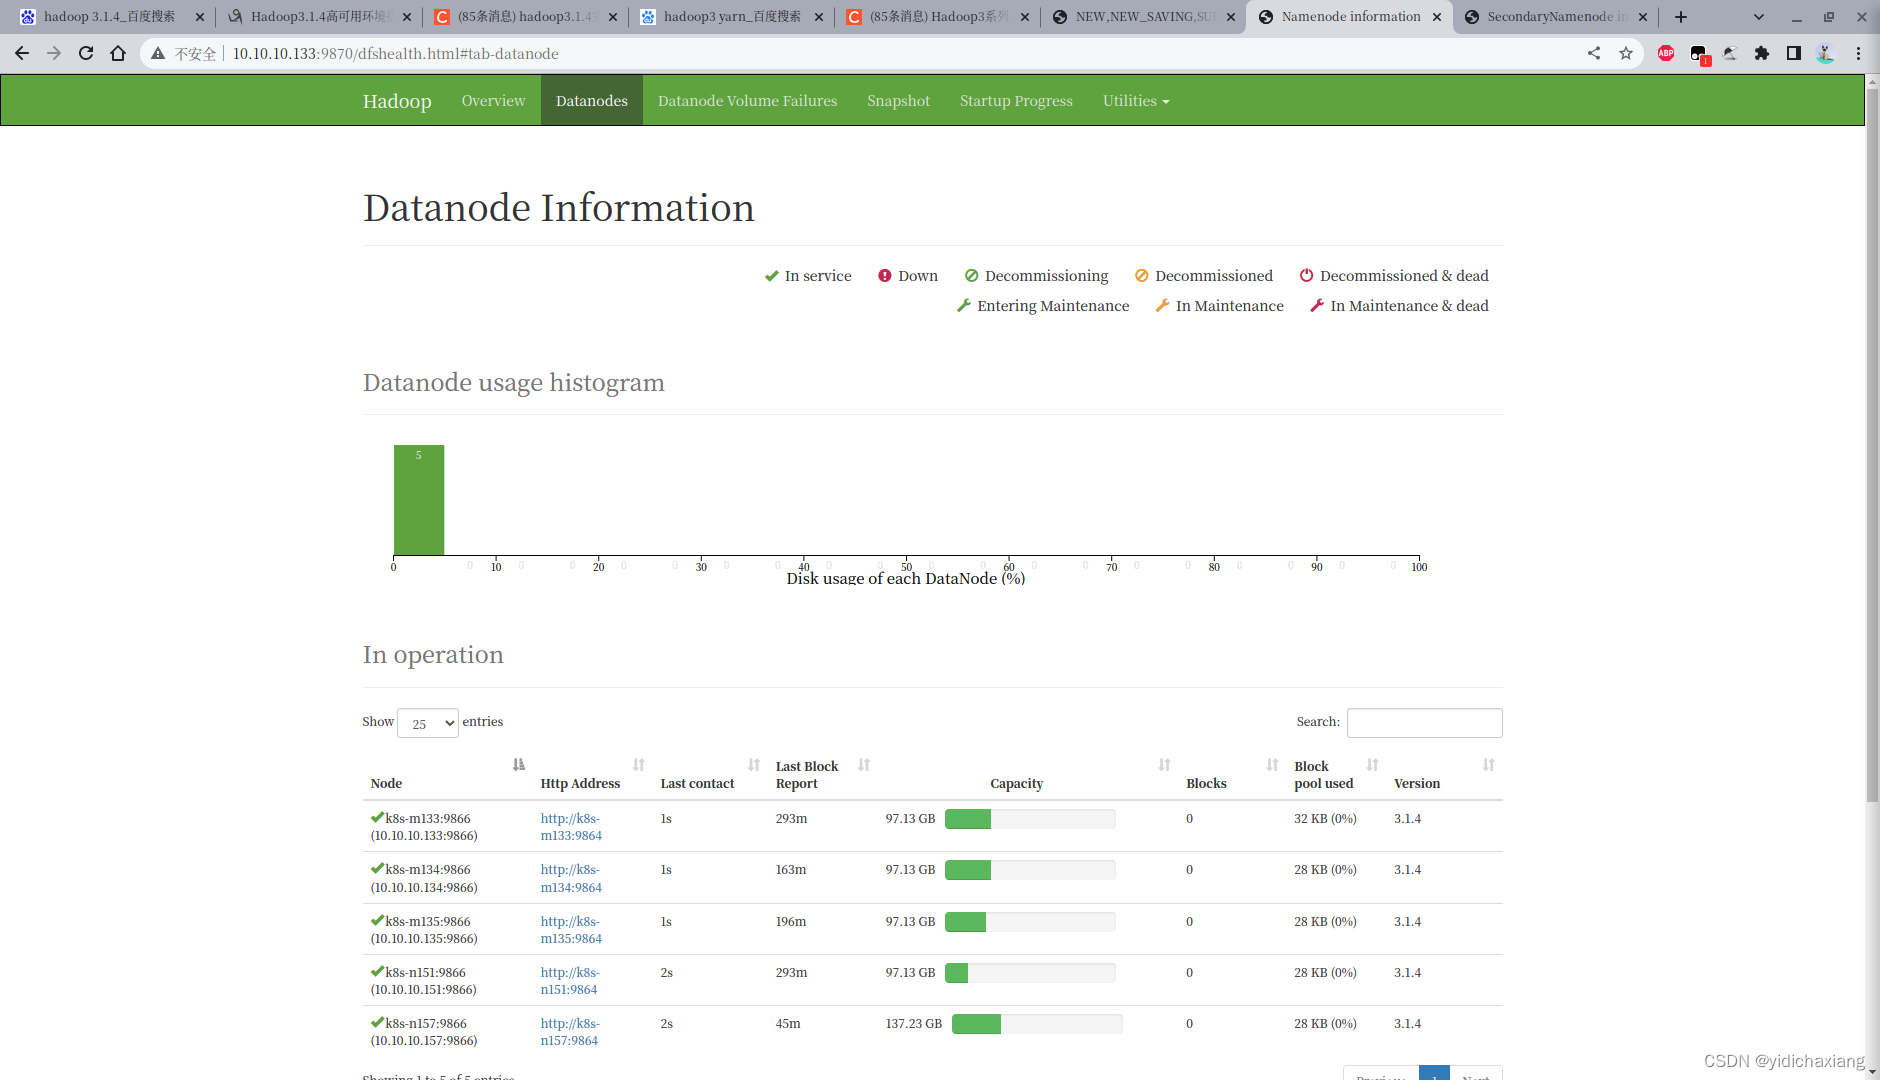This screenshot has height=1080, width=1880.
Task: Close the SecondaryNamenode tab
Action: (1643, 17)
